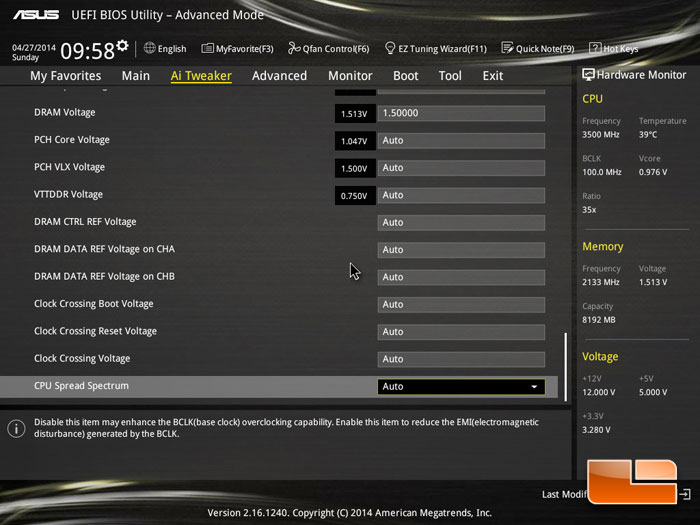Image resolution: width=700 pixels, height=525 pixels.
Task: Click the PCH VLX Voltage Auto field
Action: click(461, 168)
